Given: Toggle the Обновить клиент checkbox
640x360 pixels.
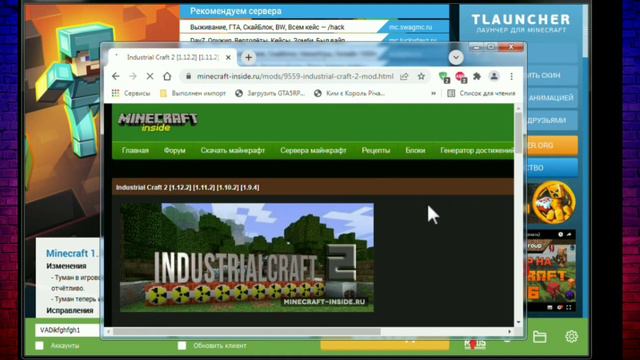Looking at the screenshot, I should click(182, 346).
